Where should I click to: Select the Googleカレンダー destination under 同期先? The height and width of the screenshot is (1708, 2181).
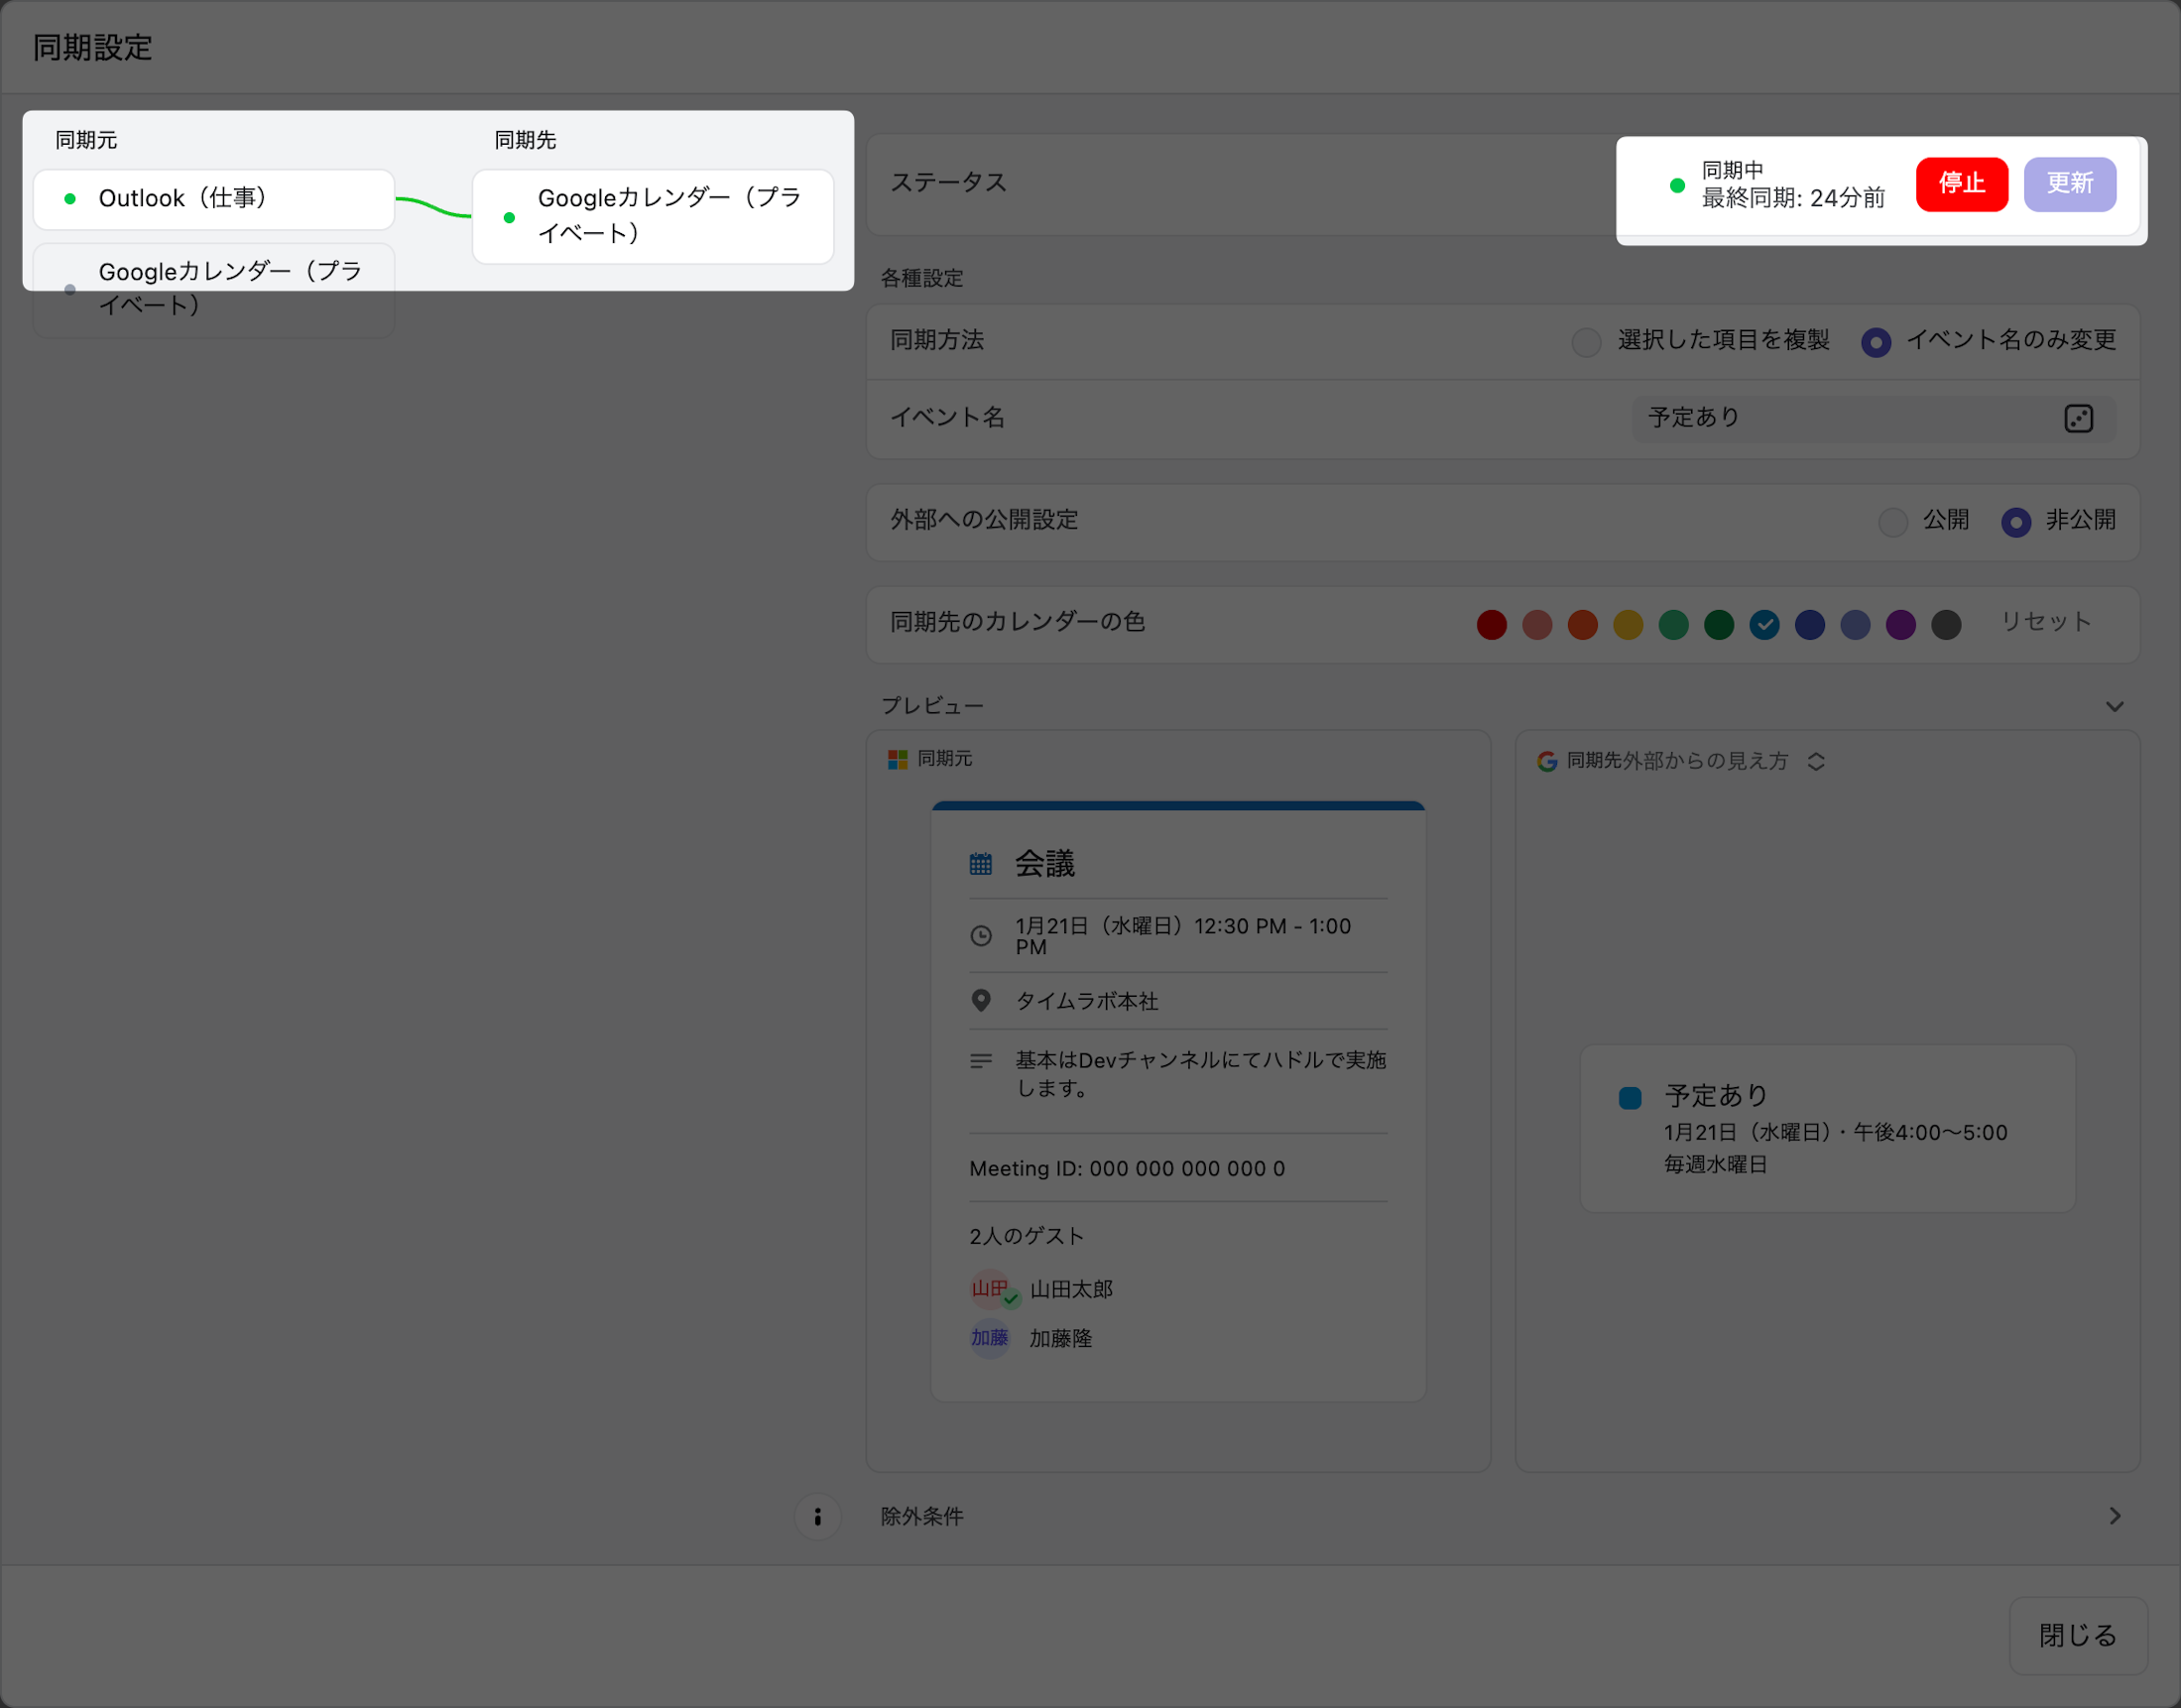tap(653, 216)
